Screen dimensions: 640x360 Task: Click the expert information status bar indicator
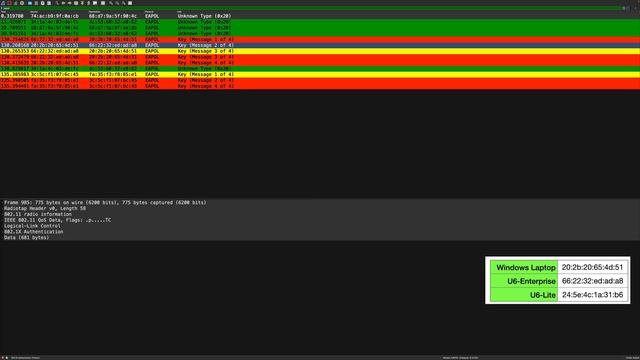tap(2, 358)
